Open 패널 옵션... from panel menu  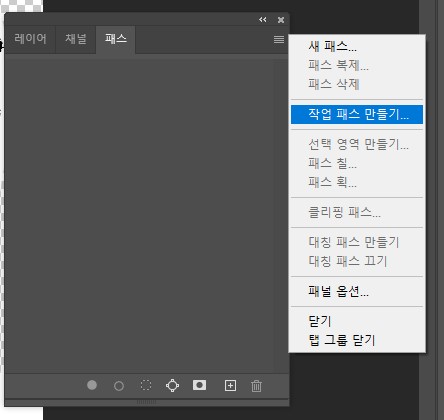(x=357, y=292)
